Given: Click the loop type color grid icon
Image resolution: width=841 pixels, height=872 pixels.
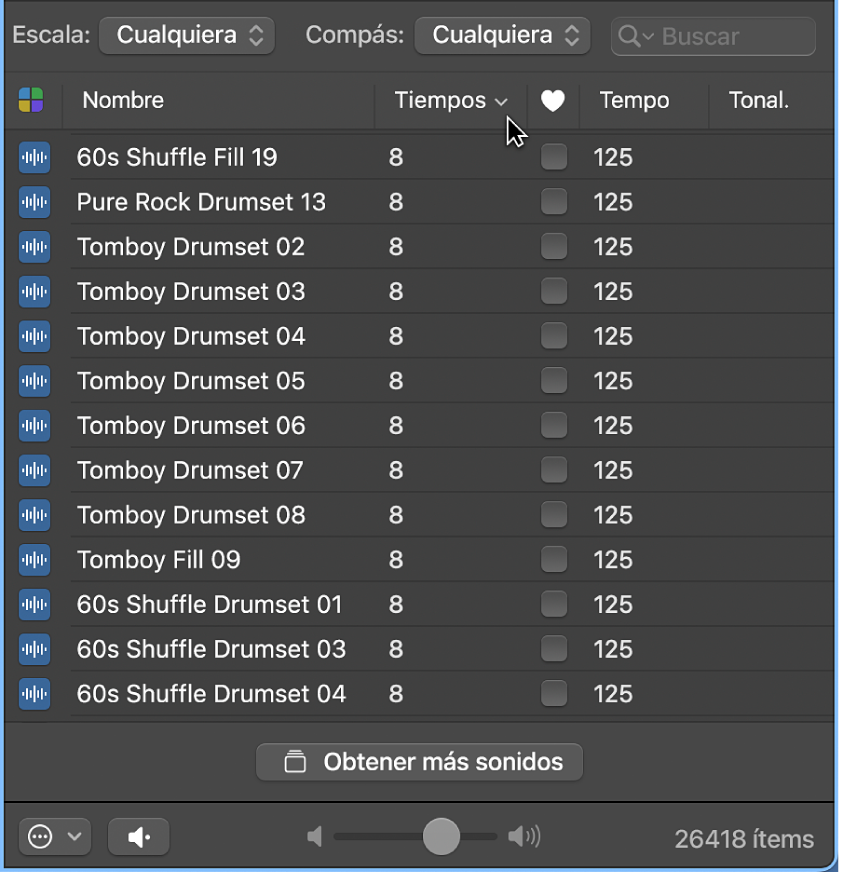Looking at the screenshot, I should (x=31, y=100).
